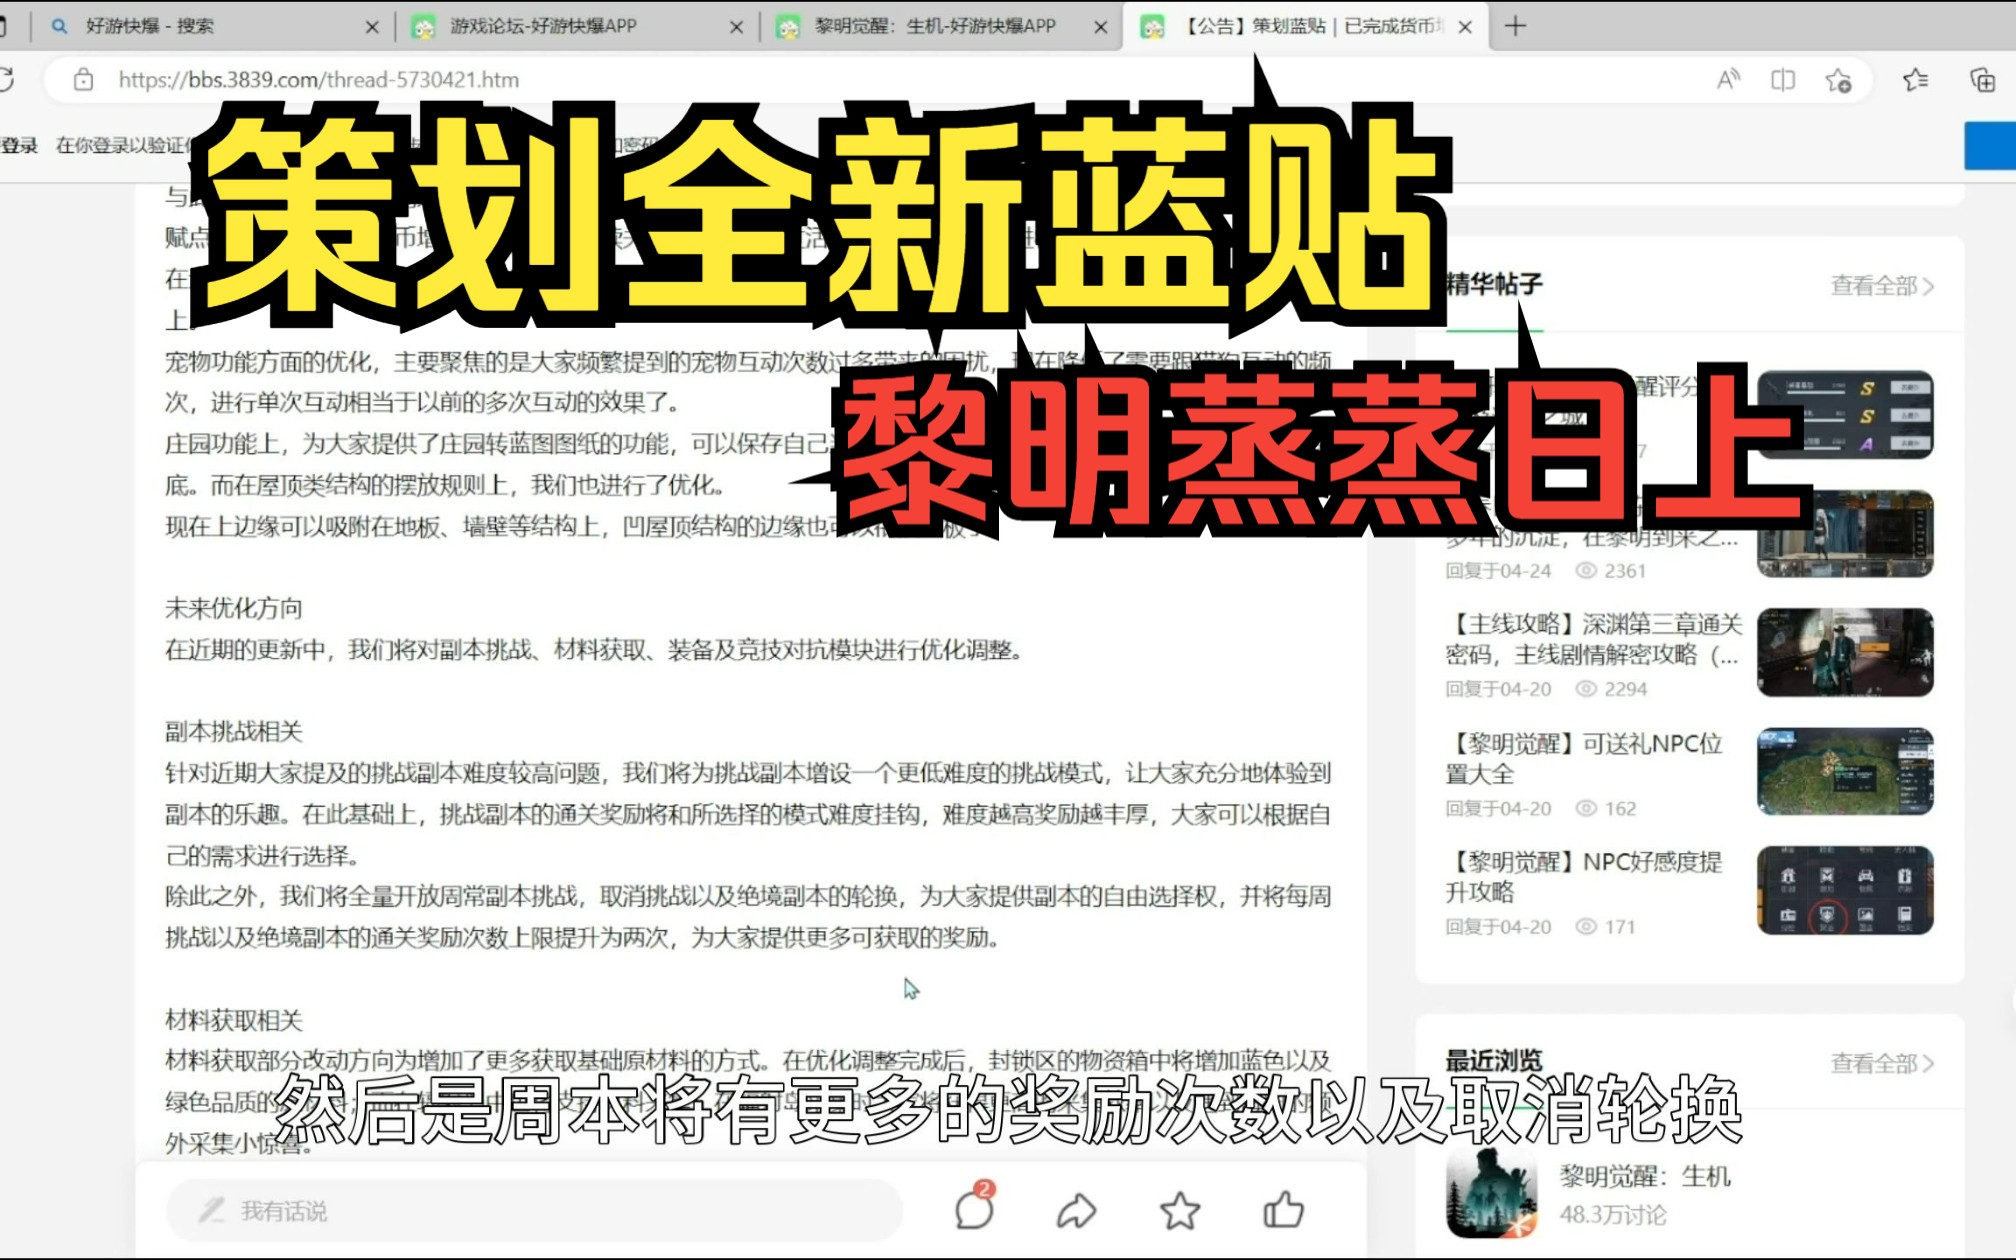Click the 2361 view count

(1611, 571)
